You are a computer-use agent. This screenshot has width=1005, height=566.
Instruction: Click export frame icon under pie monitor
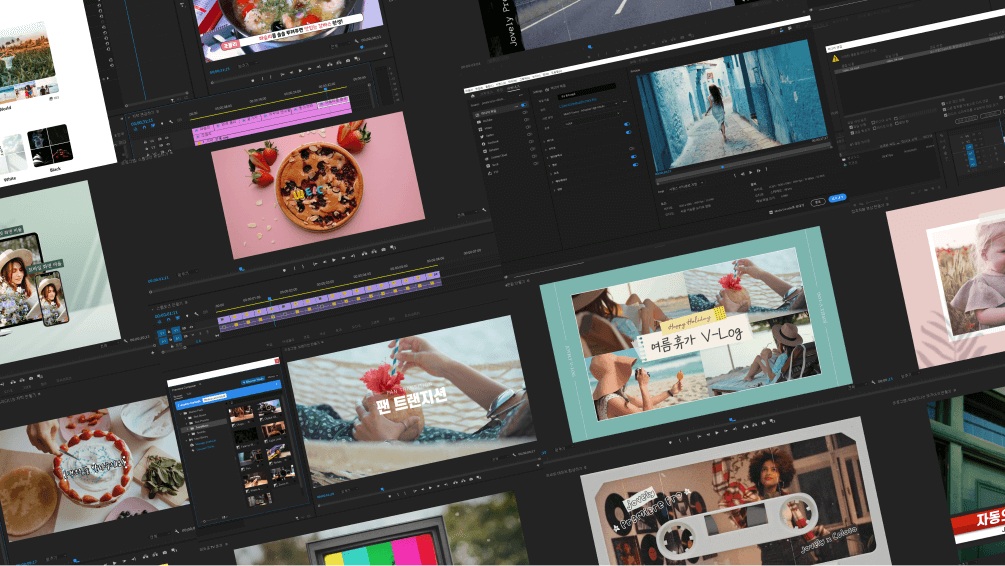pyautogui.click(x=383, y=249)
